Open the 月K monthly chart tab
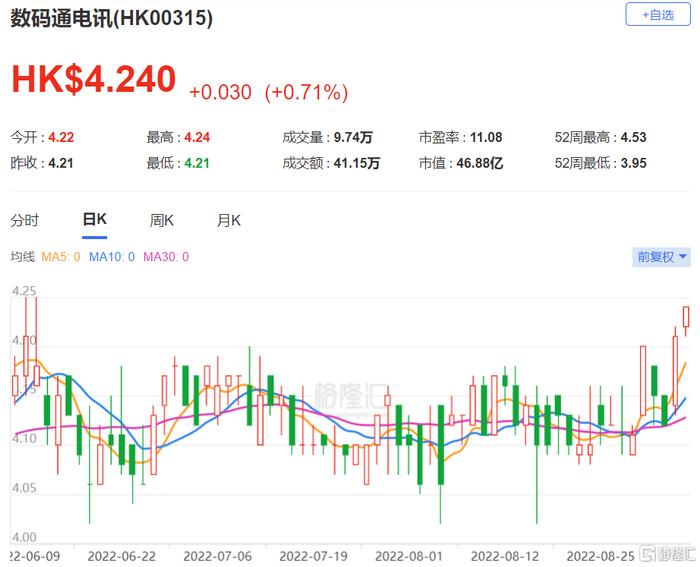 [229, 220]
